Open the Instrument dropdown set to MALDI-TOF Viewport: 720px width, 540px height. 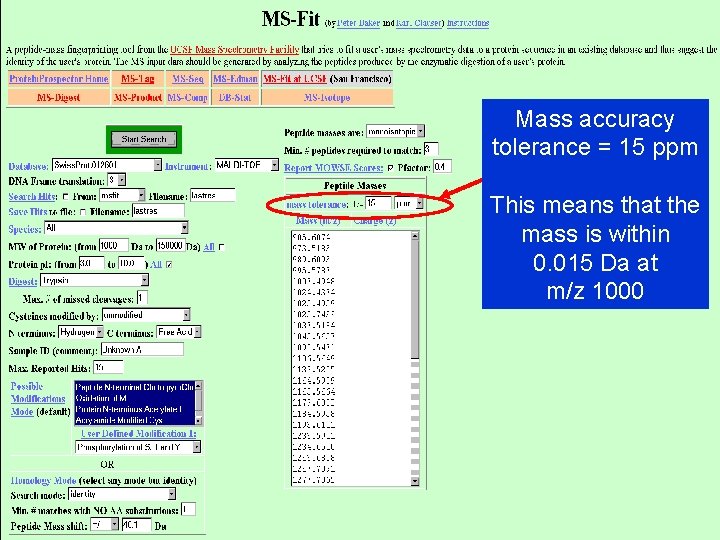pyautogui.click(x=246, y=165)
